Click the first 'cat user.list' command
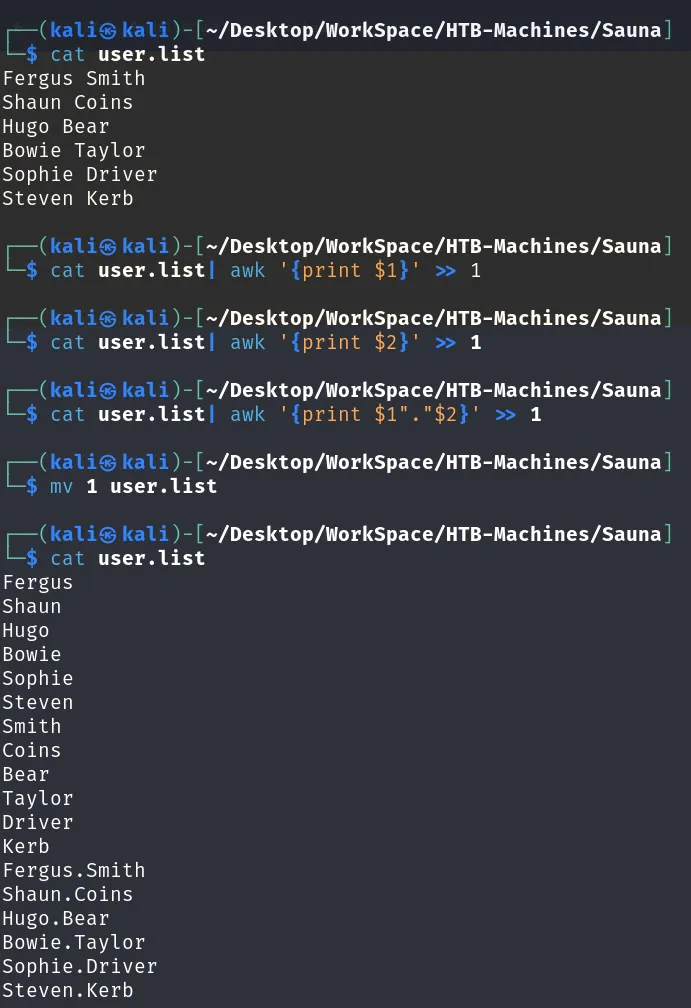 128,55
